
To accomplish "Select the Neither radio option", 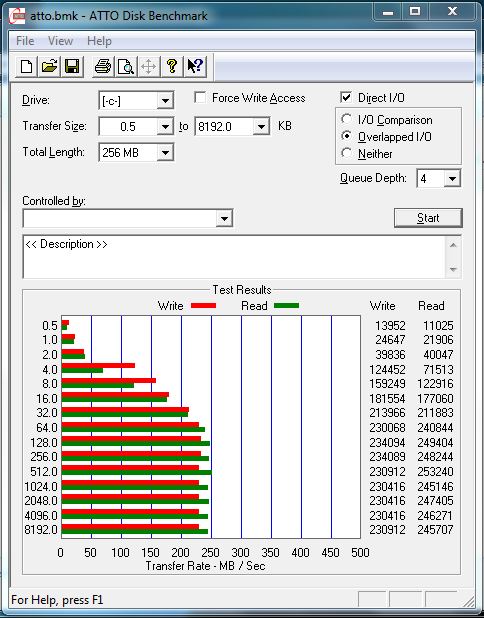I will click(346, 153).
